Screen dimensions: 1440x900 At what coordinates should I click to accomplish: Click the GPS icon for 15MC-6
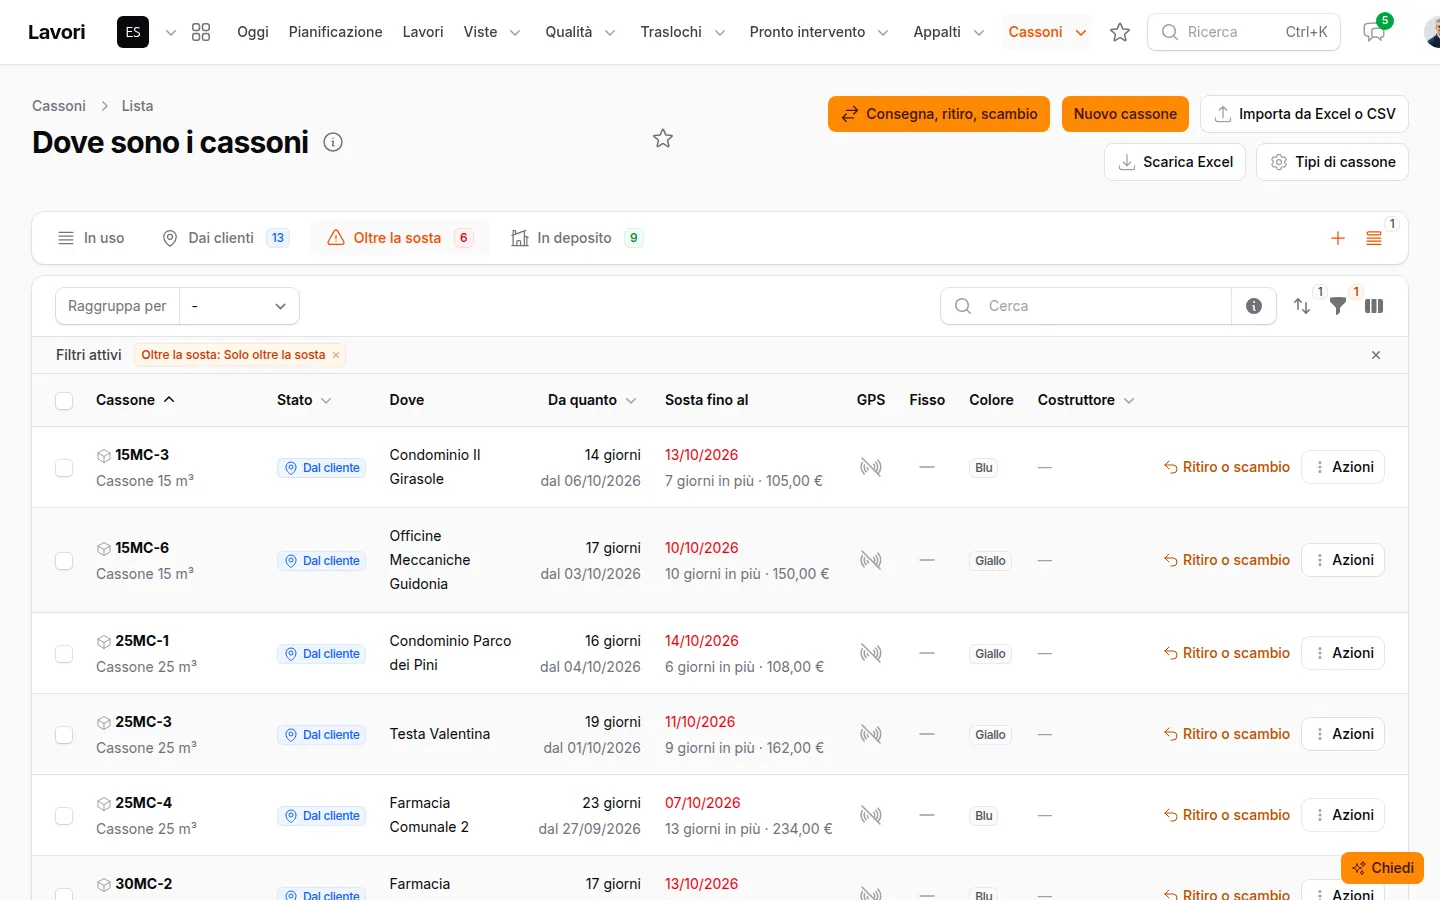click(x=871, y=560)
